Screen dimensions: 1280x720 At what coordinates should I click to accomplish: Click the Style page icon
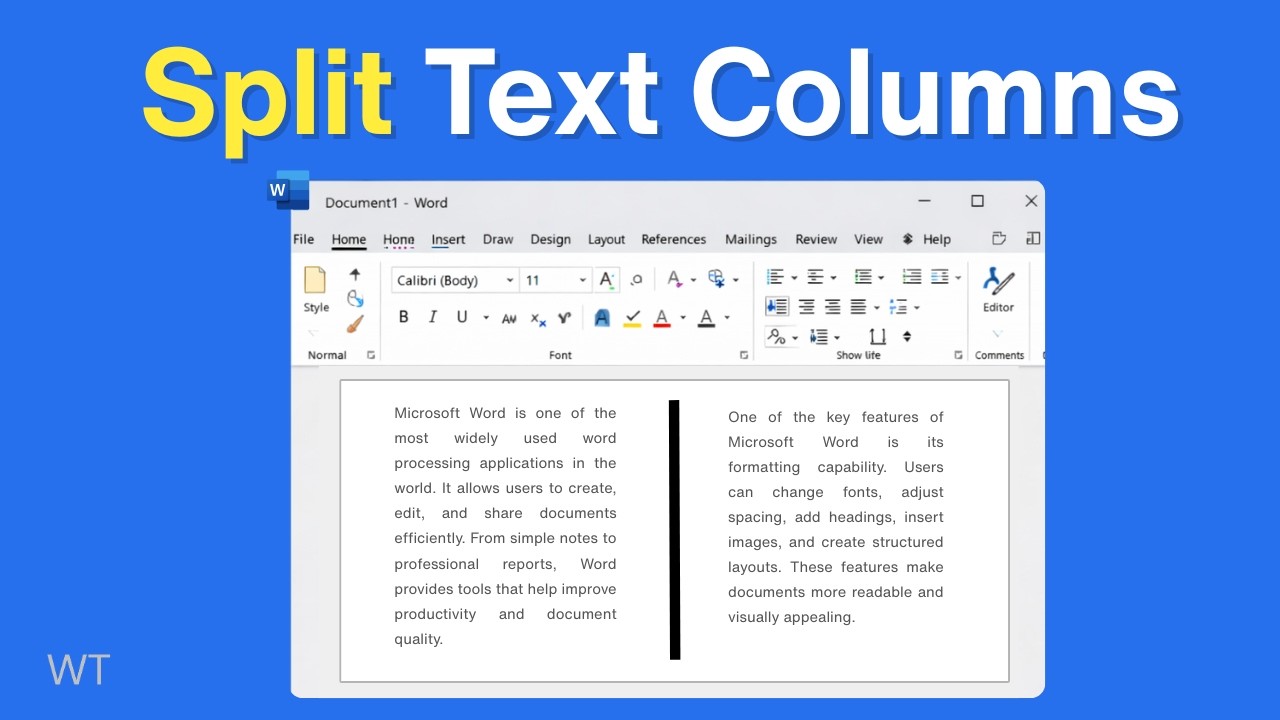(315, 281)
